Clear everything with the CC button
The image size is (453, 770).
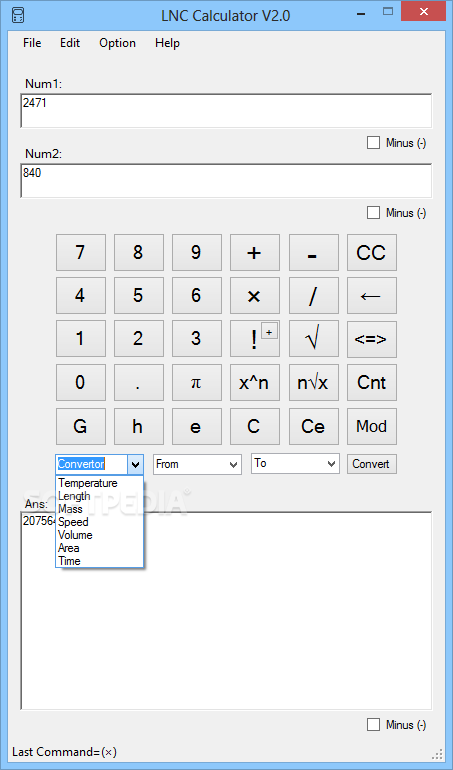371,252
